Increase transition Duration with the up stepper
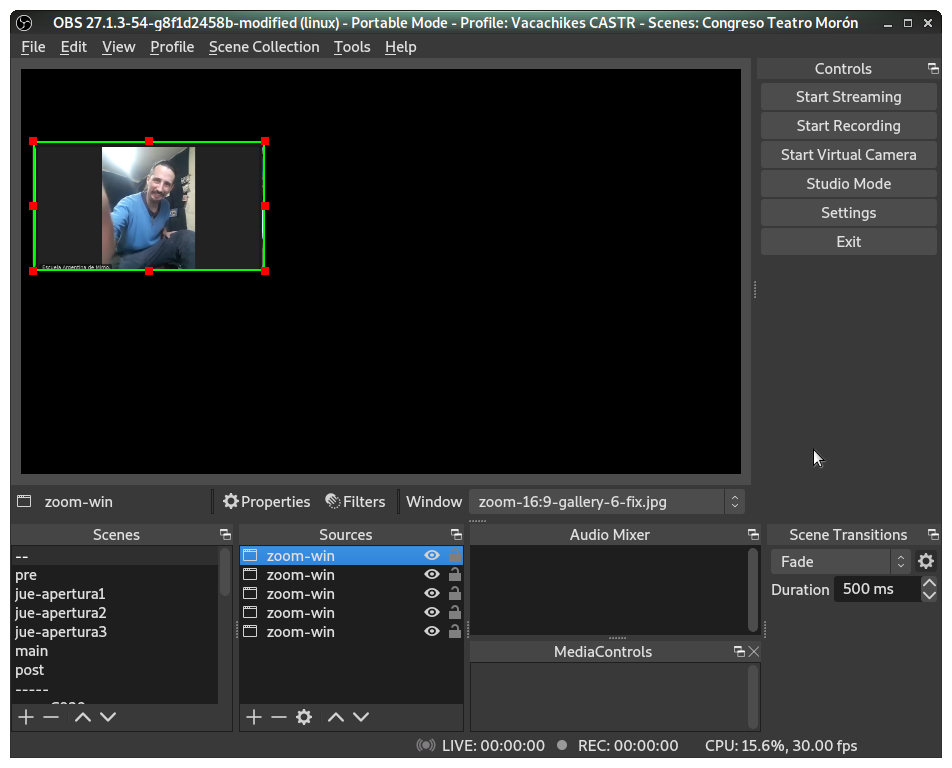 pyautogui.click(x=930, y=583)
